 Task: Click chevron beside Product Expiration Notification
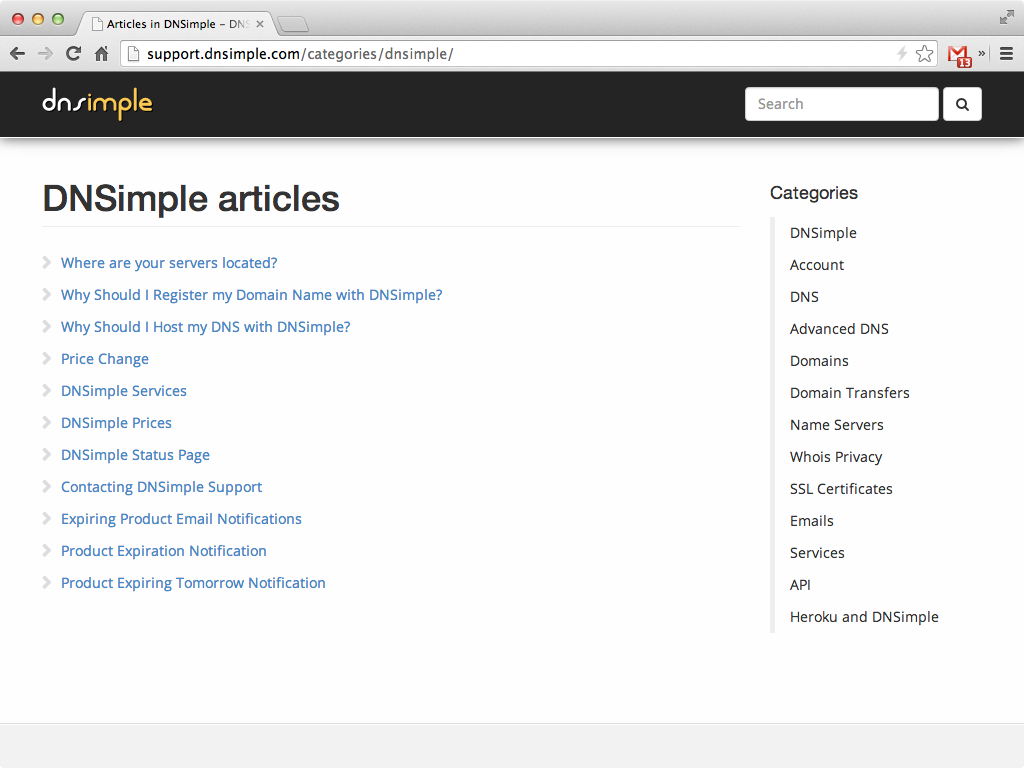coord(46,551)
